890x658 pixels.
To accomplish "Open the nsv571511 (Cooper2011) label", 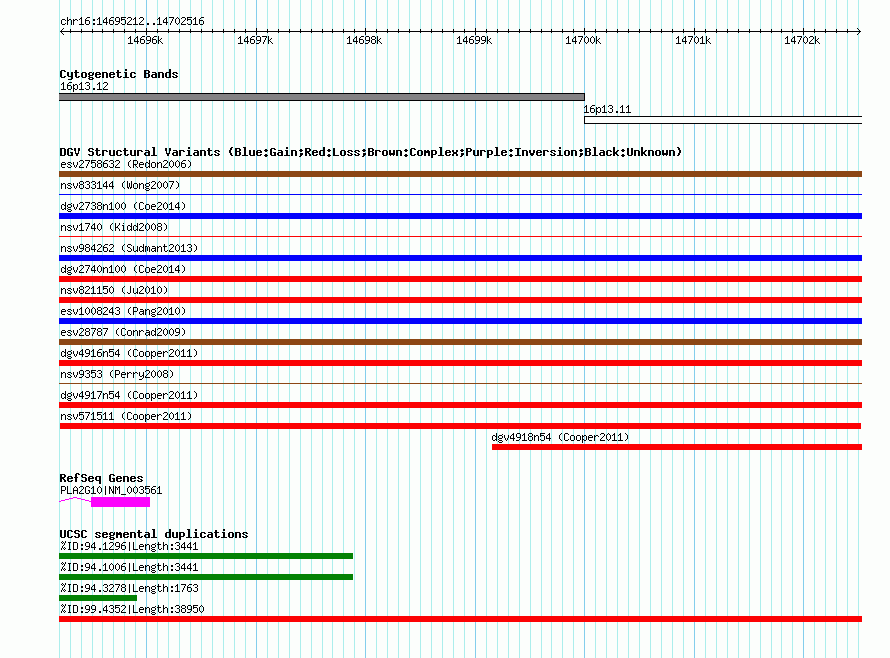I will 126,416.
